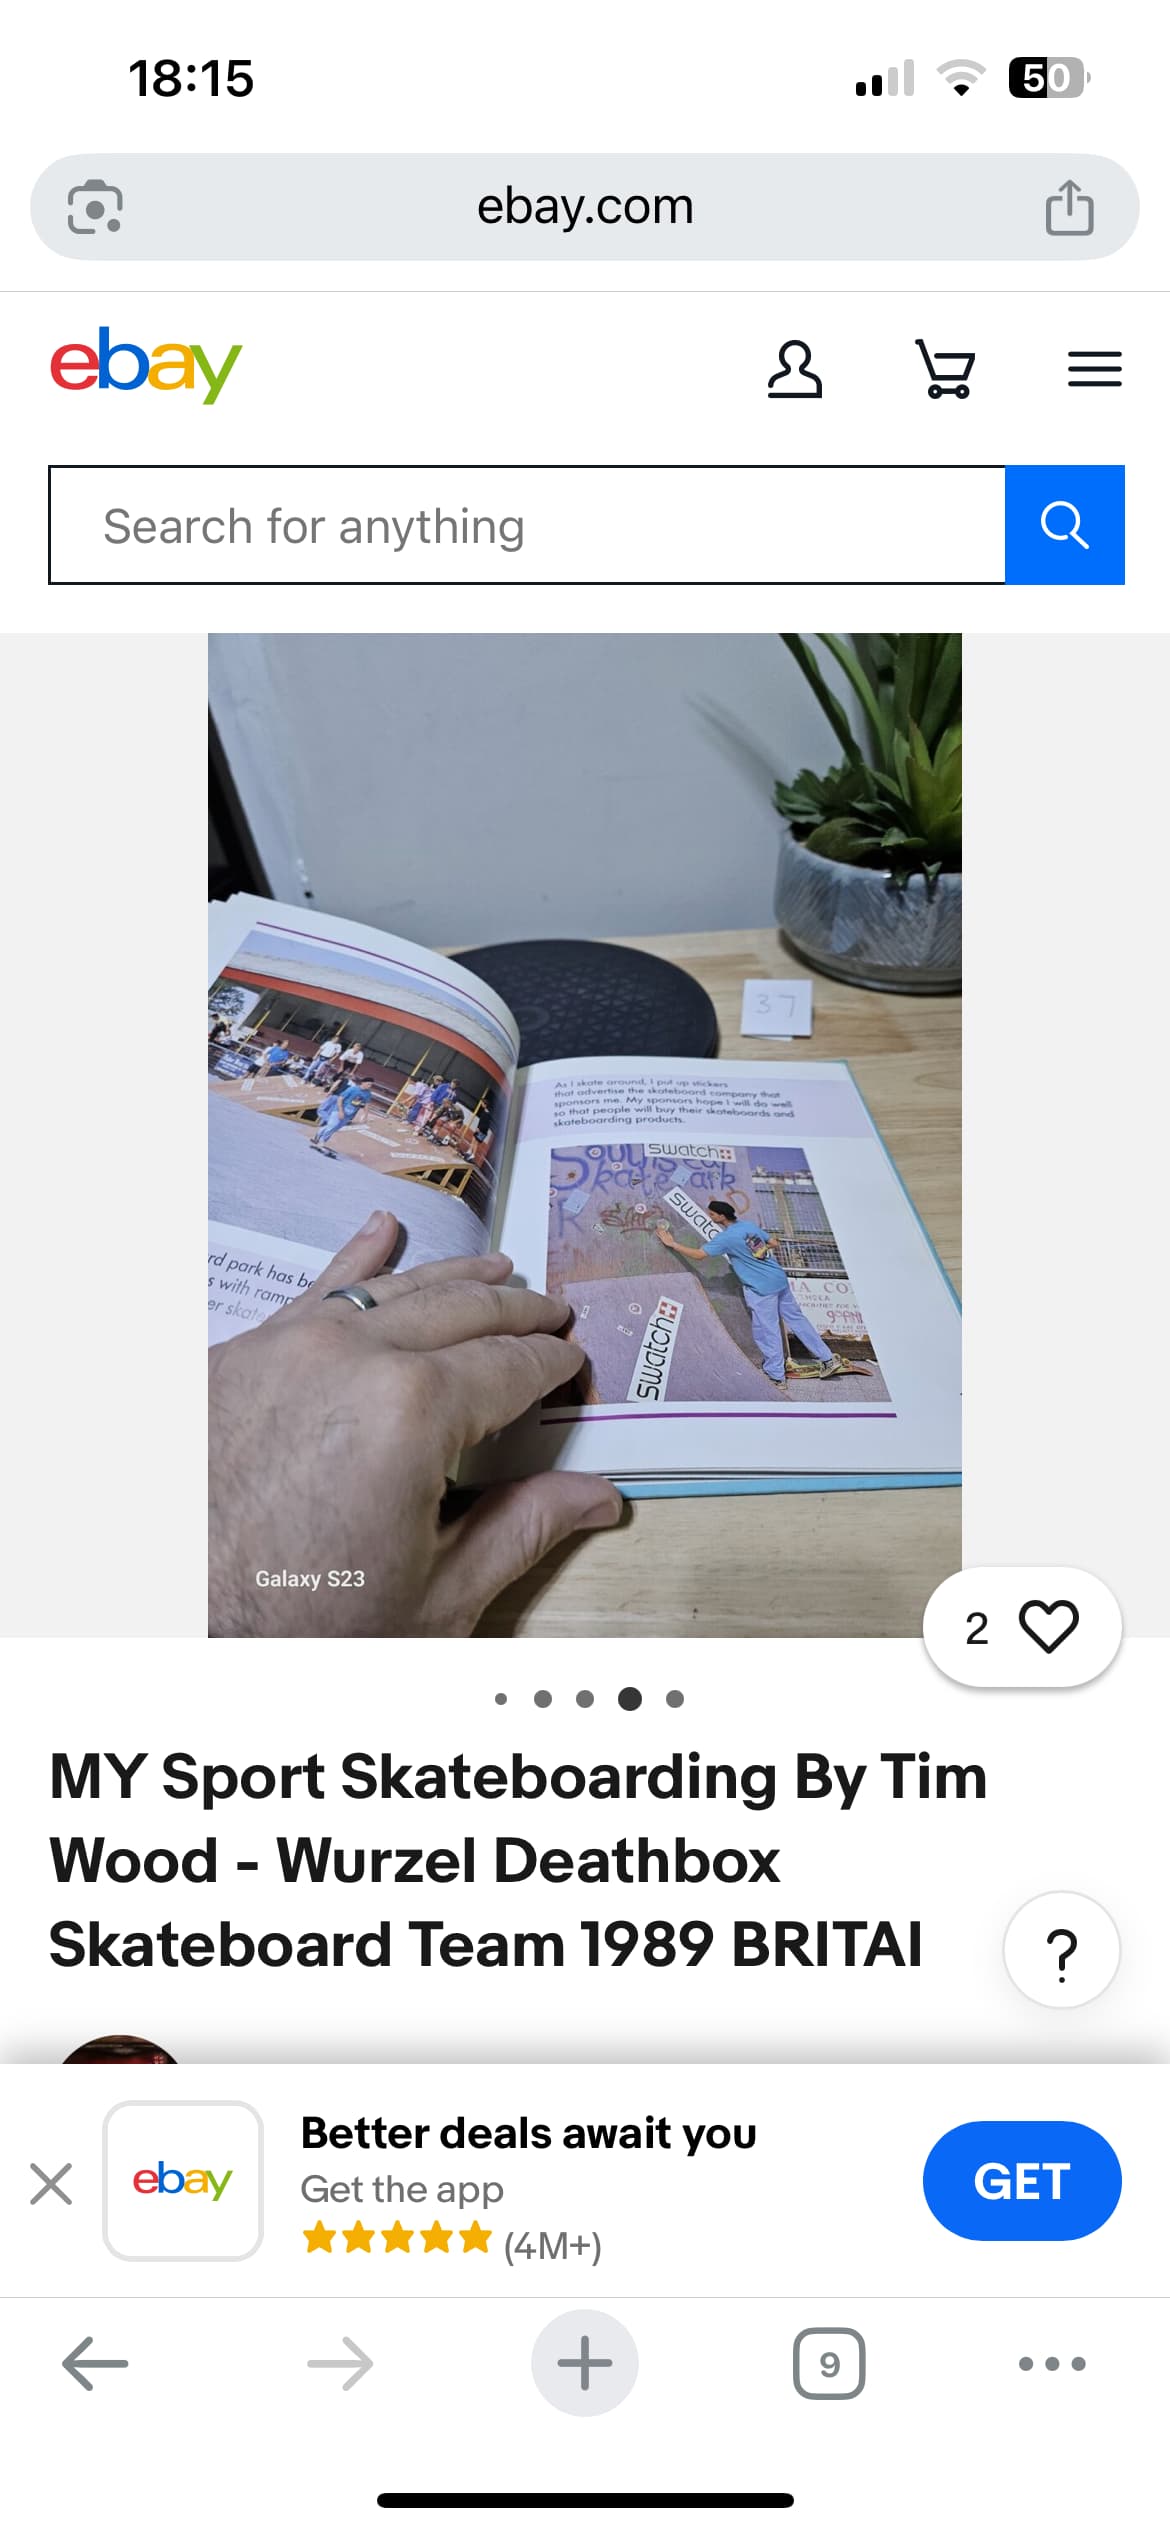Open the question mark help button

coord(1062,1950)
